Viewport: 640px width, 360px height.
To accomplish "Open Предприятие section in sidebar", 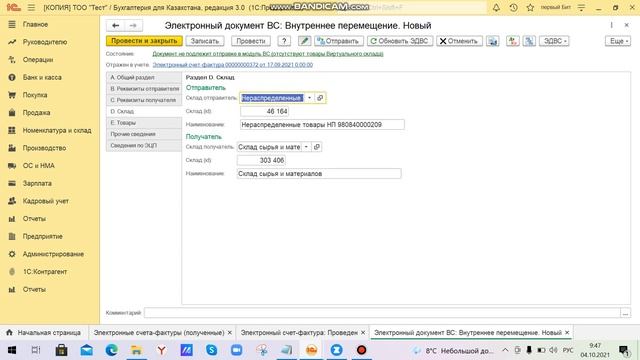I will click(42, 236).
